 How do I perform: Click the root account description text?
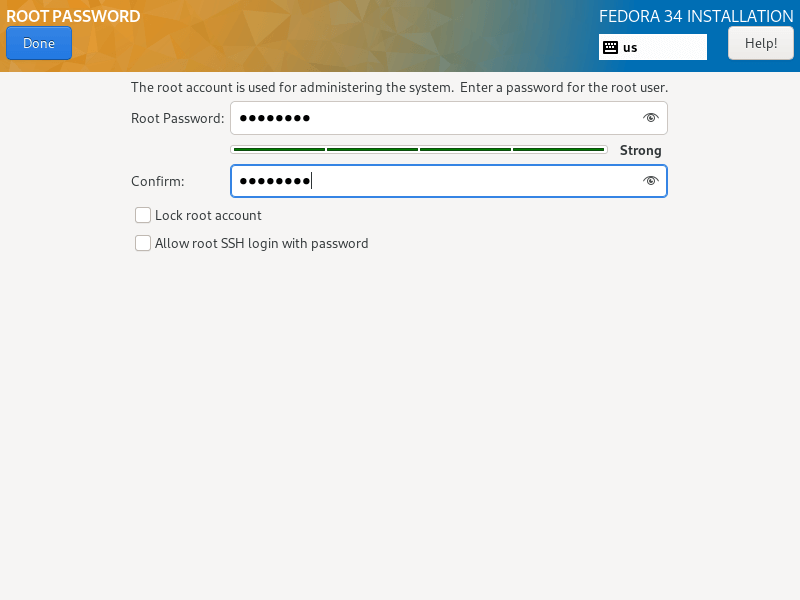(x=399, y=87)
